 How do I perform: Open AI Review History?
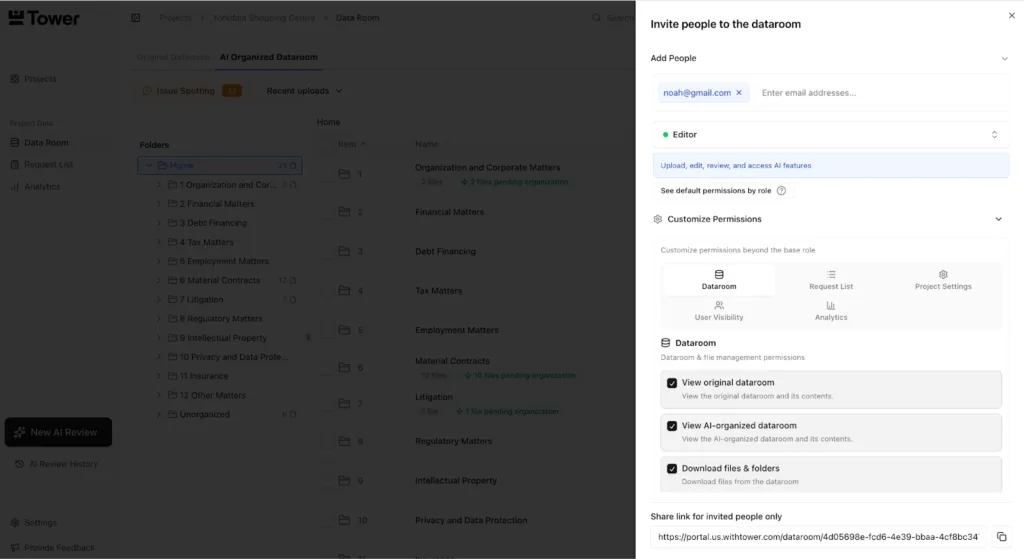click(57, 464)
